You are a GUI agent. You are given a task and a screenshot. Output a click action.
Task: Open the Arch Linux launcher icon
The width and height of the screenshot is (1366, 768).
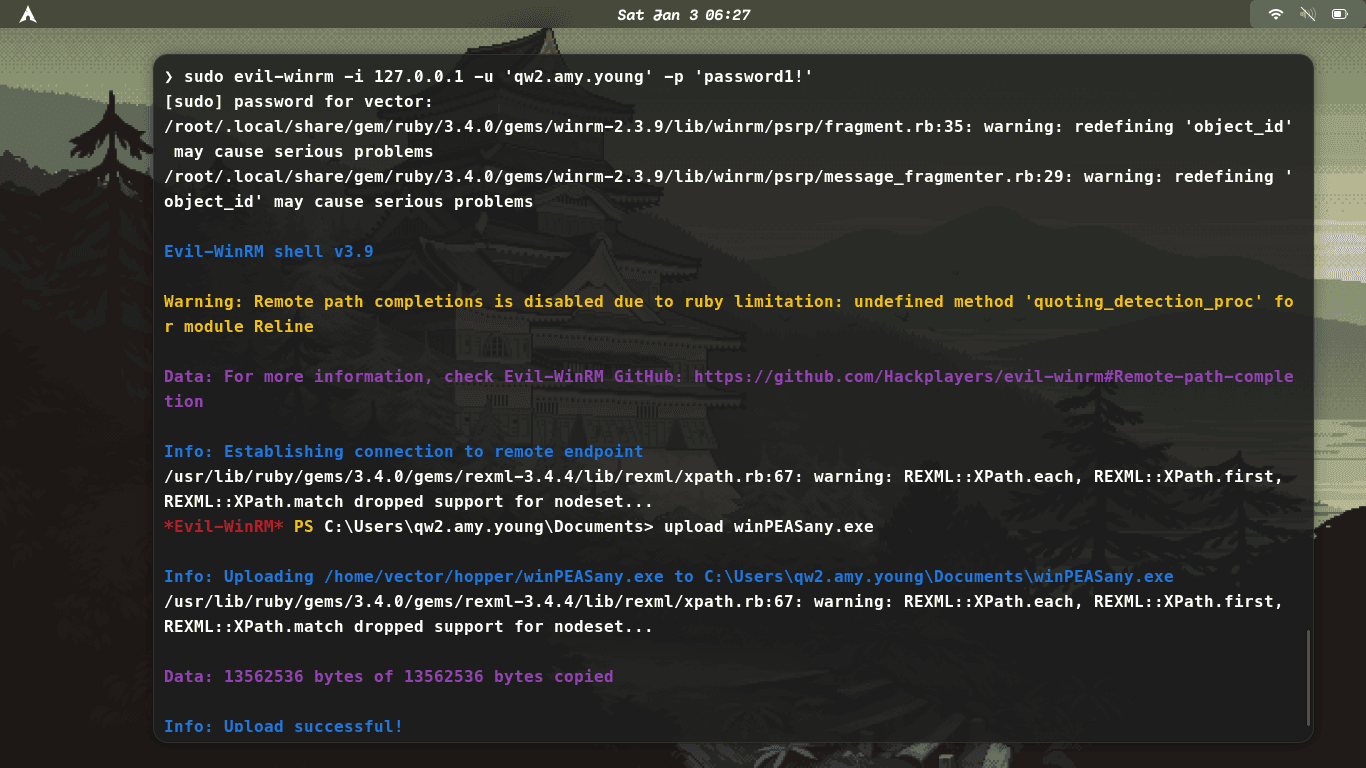pos(28,15)
